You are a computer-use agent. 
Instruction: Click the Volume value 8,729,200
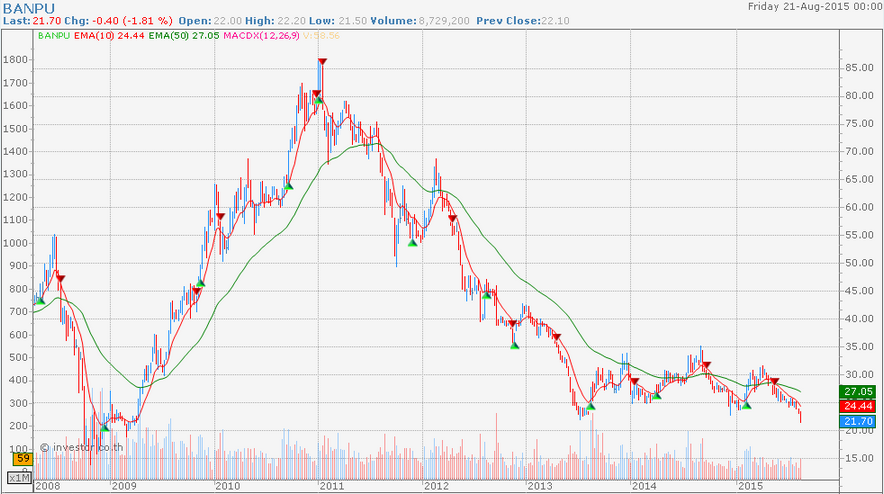(444, 21)
